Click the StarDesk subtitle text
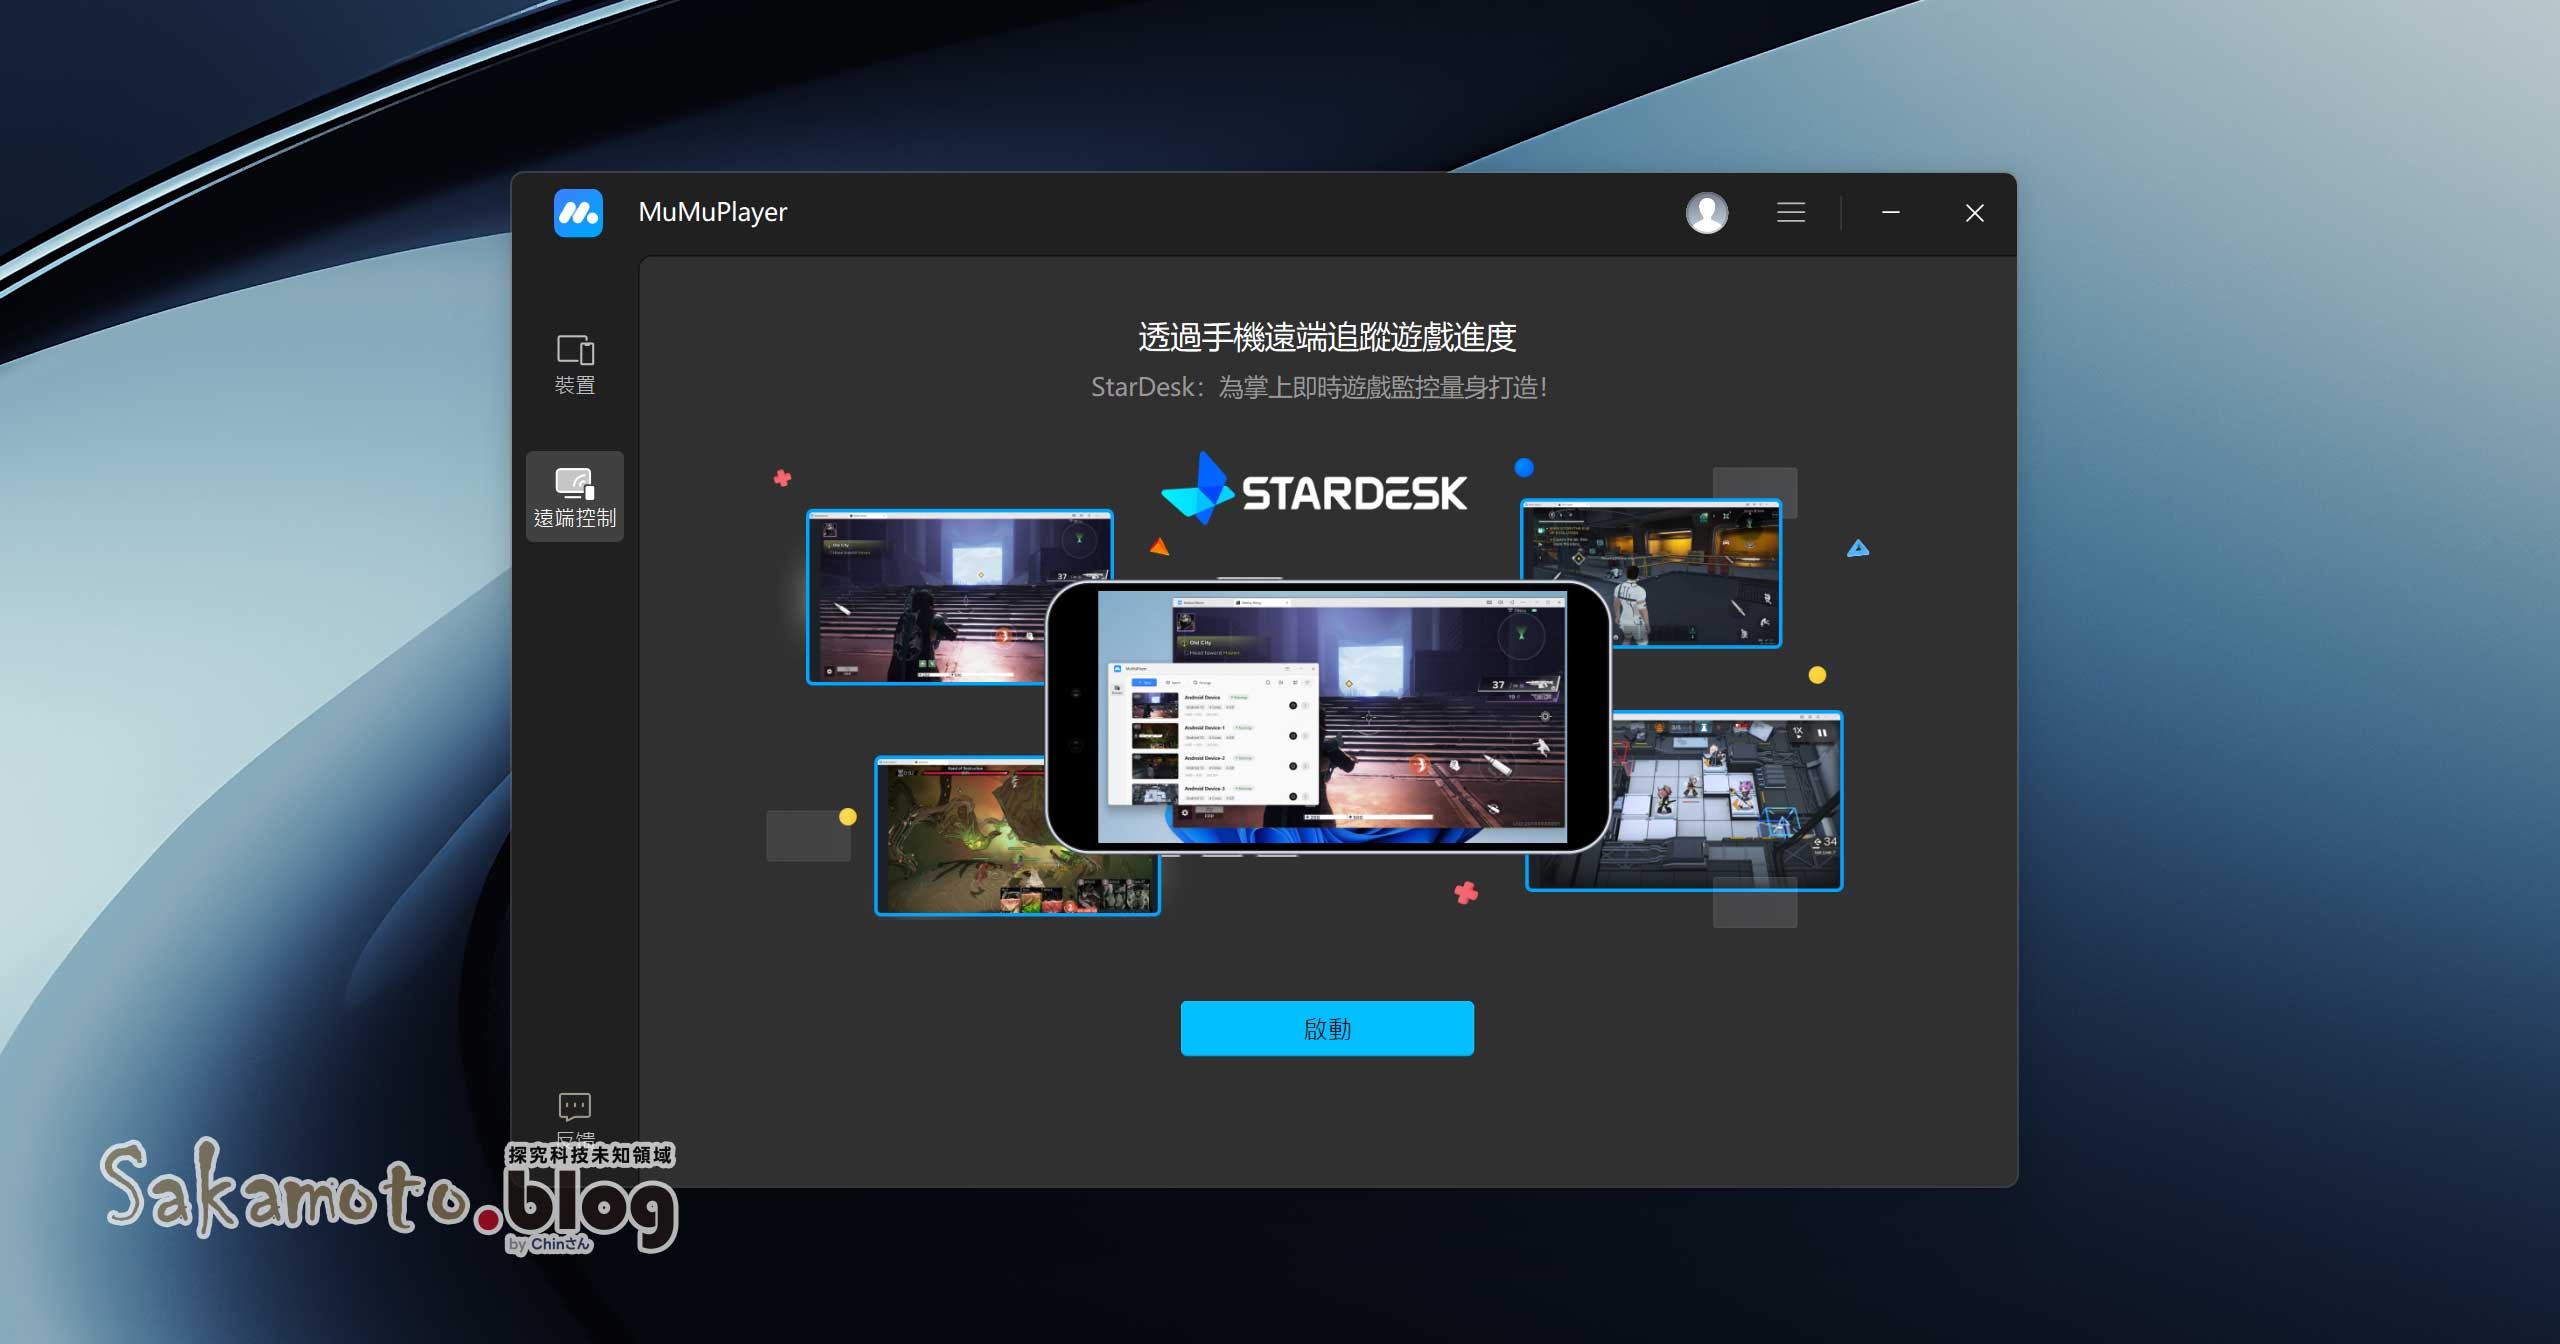Screen dimensions: 2560x1344 (1319, 387)
